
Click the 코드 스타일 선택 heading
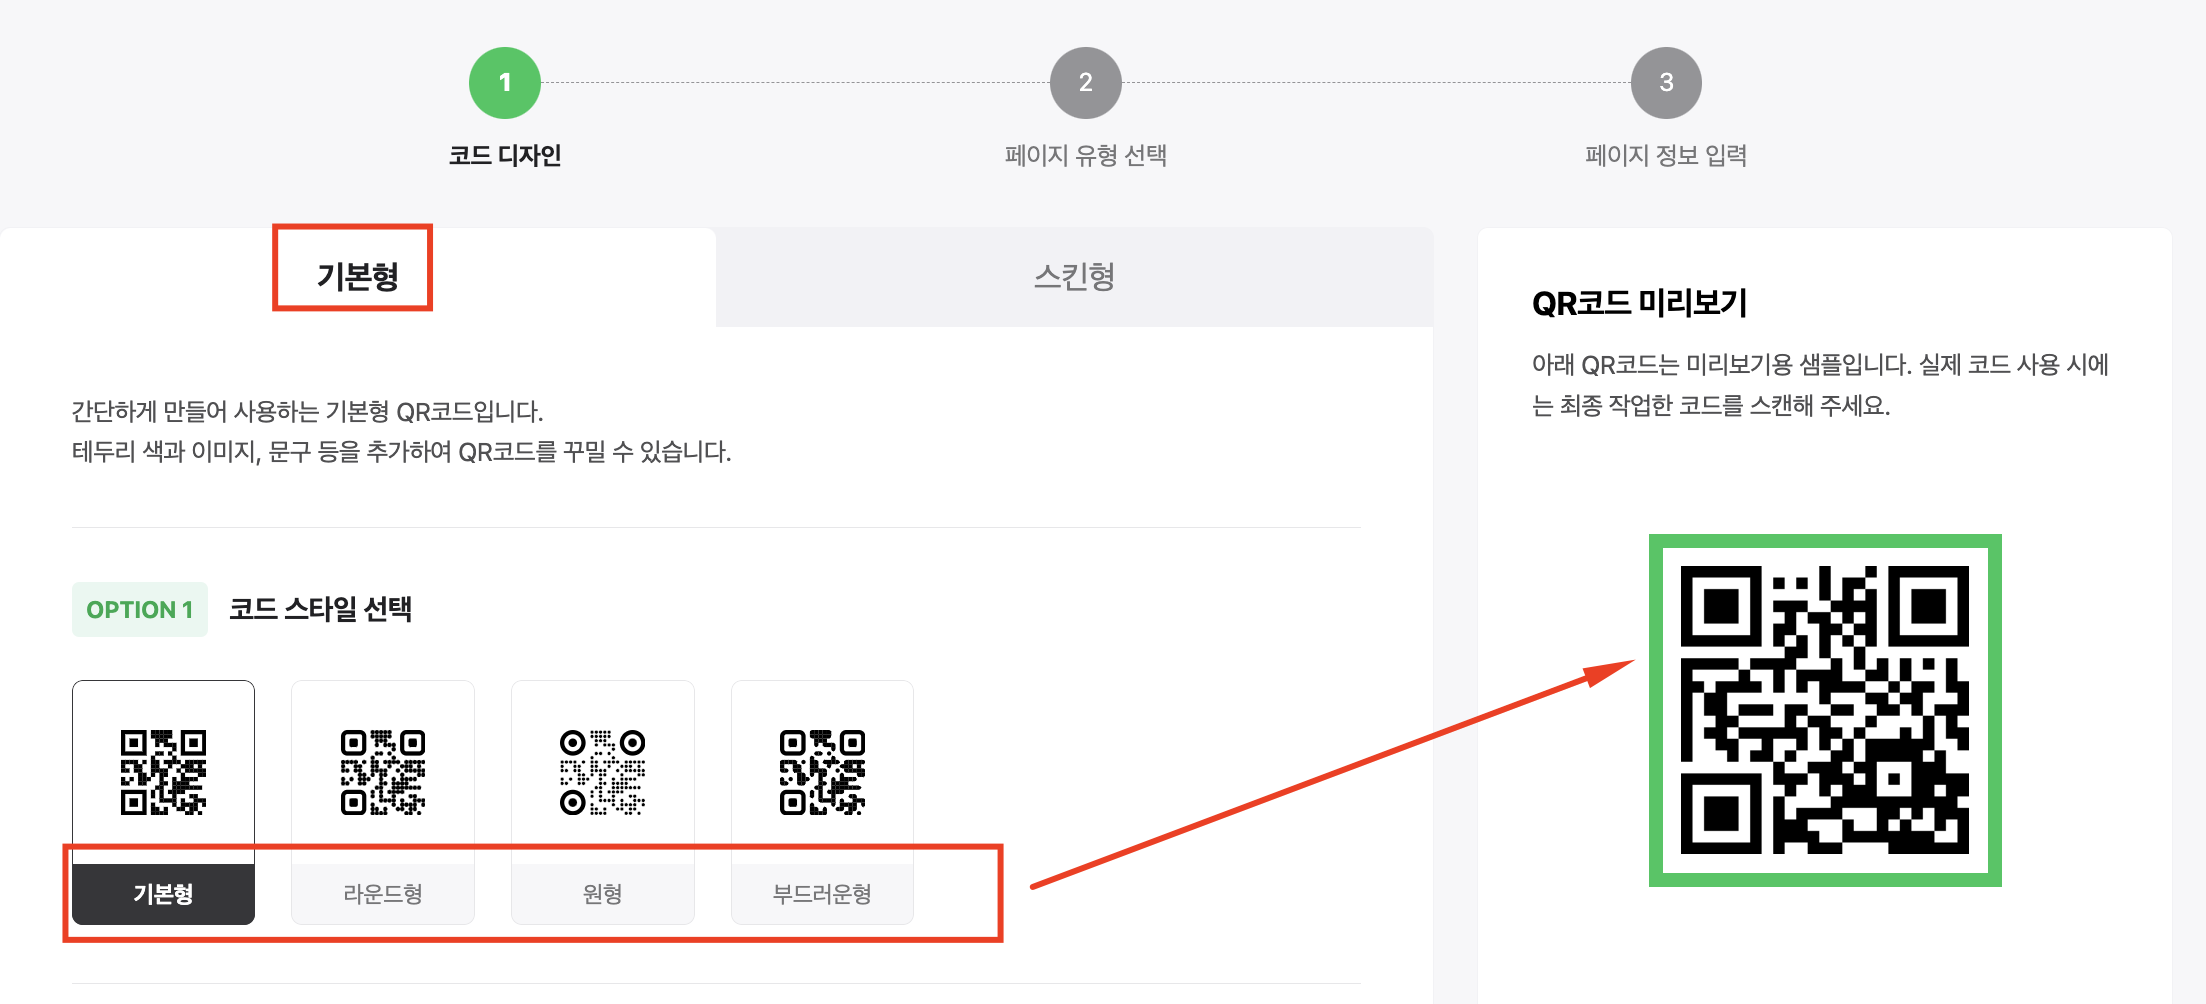point(321,609)
